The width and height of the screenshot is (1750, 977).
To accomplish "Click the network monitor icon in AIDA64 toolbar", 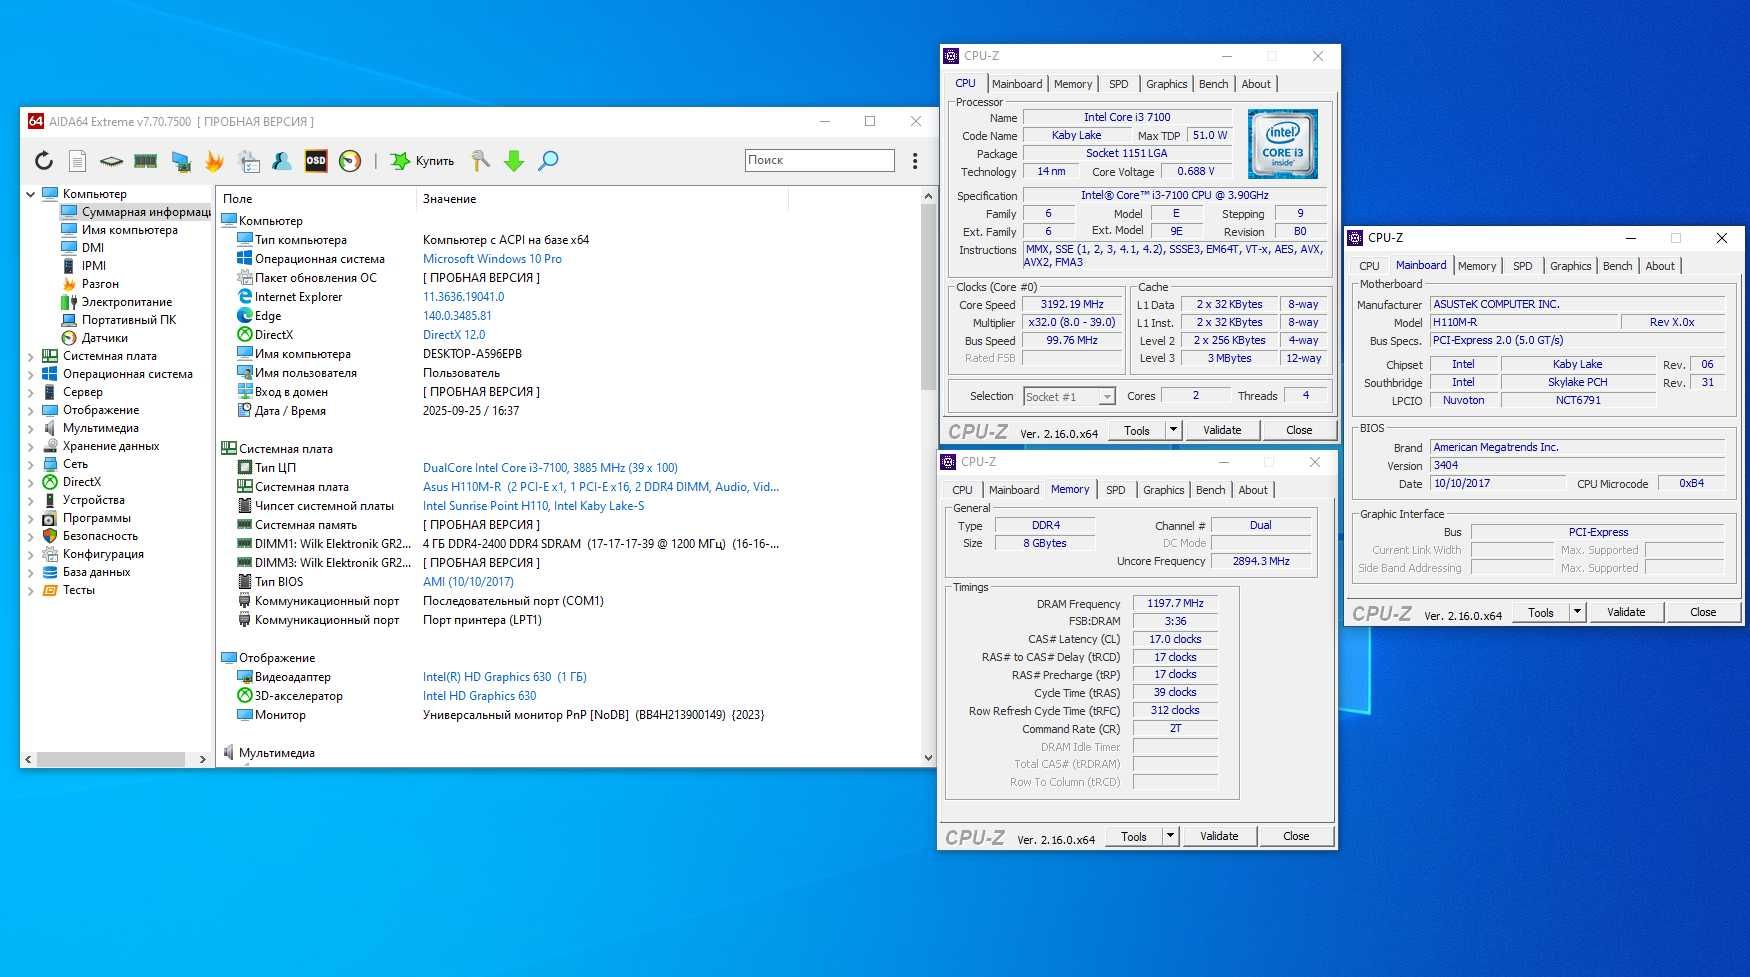I will (181, 161).
